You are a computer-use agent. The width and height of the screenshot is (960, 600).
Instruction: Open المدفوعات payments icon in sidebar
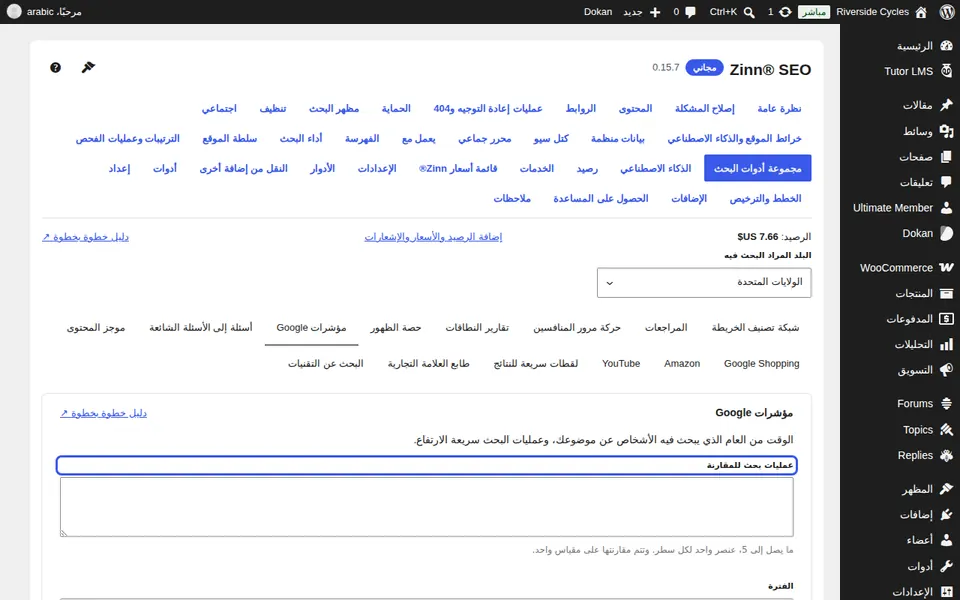[947, 319]
